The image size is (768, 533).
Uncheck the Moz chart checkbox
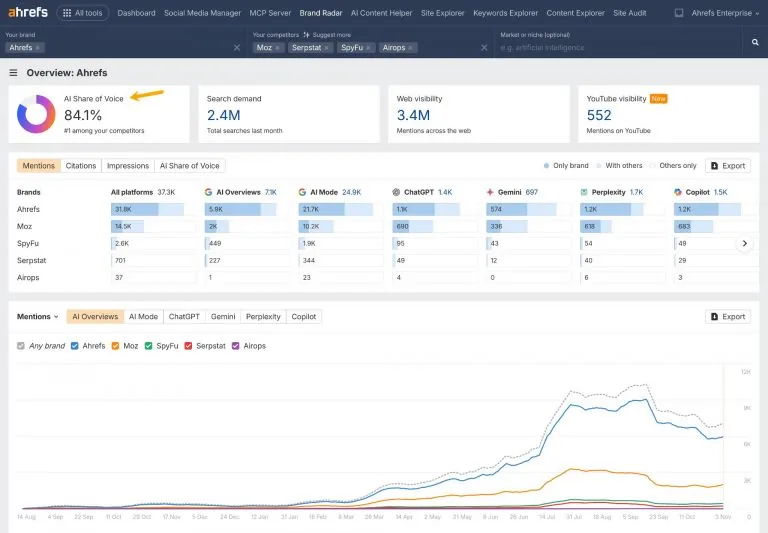point(116,346)
